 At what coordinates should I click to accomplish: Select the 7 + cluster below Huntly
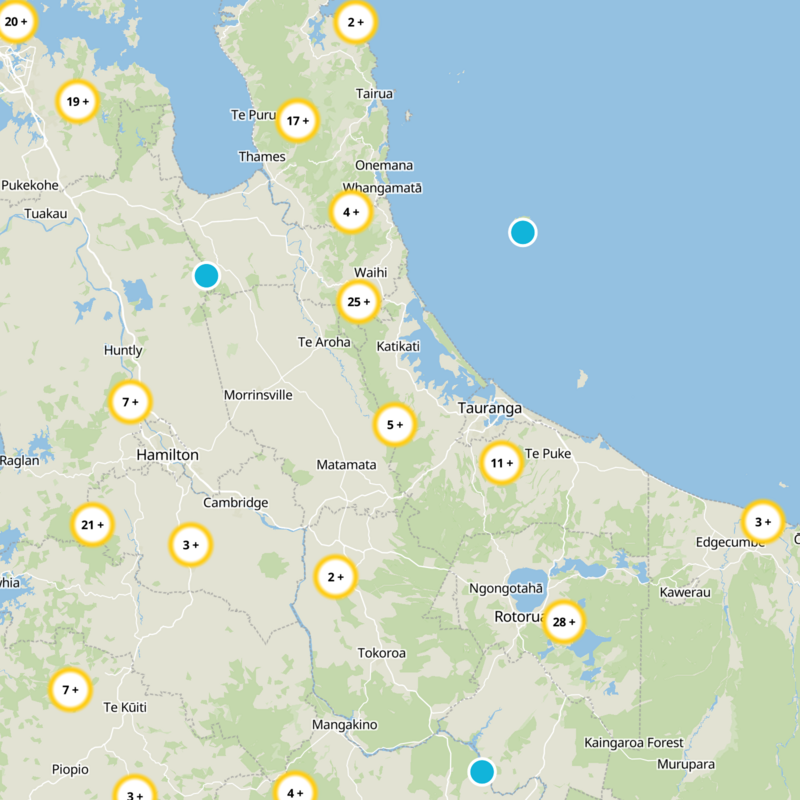pyautogui.click(x=131, y=402)
